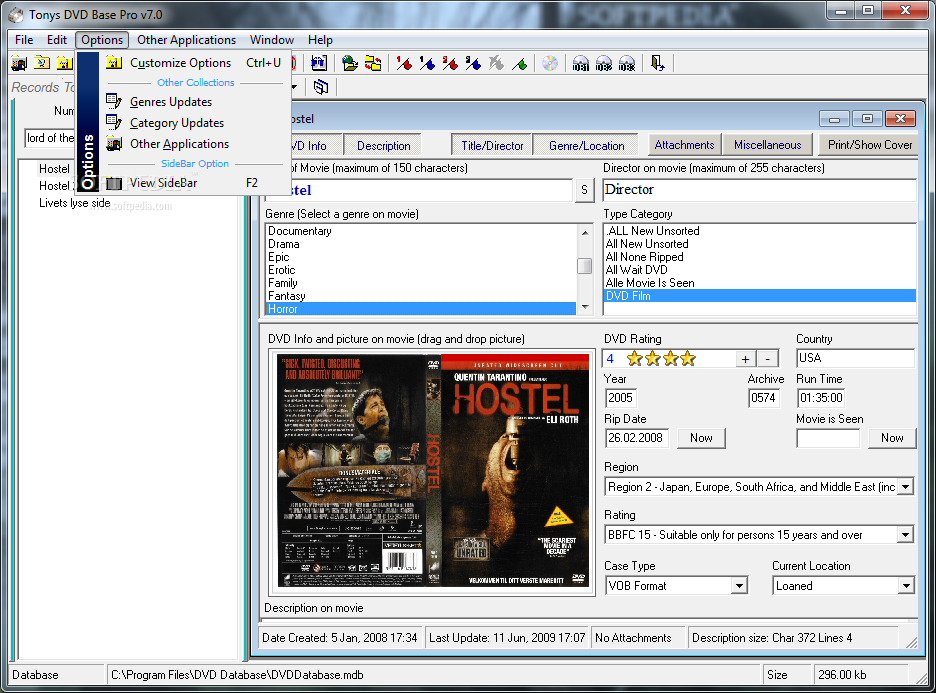Click Now button under Movie is Seen

(892, 438)
